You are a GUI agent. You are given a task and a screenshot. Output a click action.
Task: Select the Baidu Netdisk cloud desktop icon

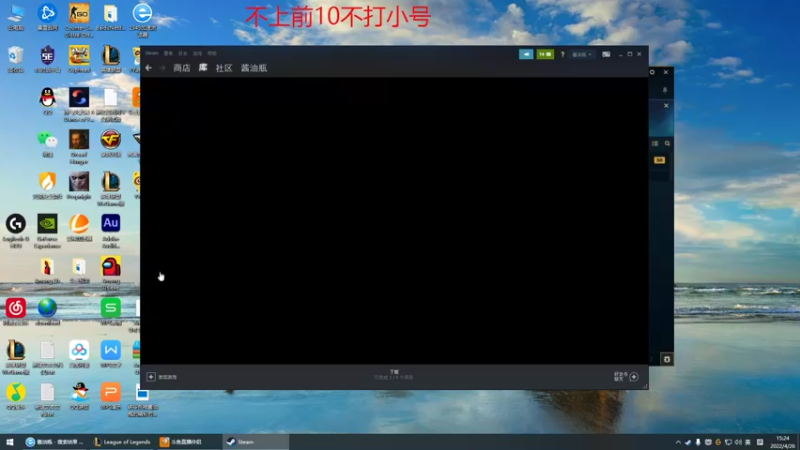click(79, 354)
